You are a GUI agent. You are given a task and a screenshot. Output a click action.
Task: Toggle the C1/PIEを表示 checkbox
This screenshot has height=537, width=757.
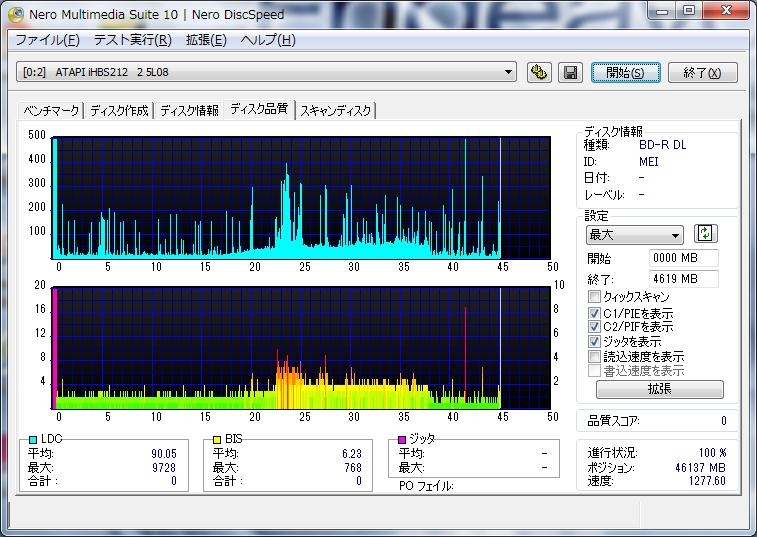(594, 313)
